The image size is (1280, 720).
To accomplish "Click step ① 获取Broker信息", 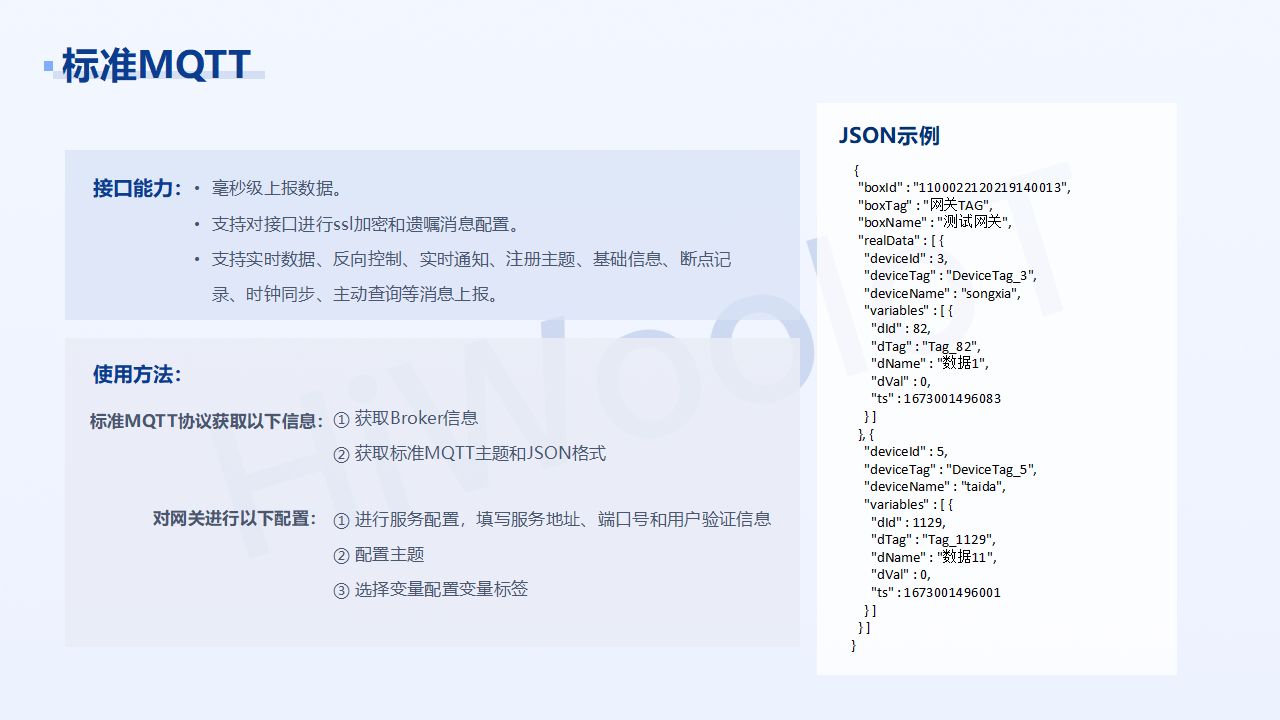I will click(406, 418).
